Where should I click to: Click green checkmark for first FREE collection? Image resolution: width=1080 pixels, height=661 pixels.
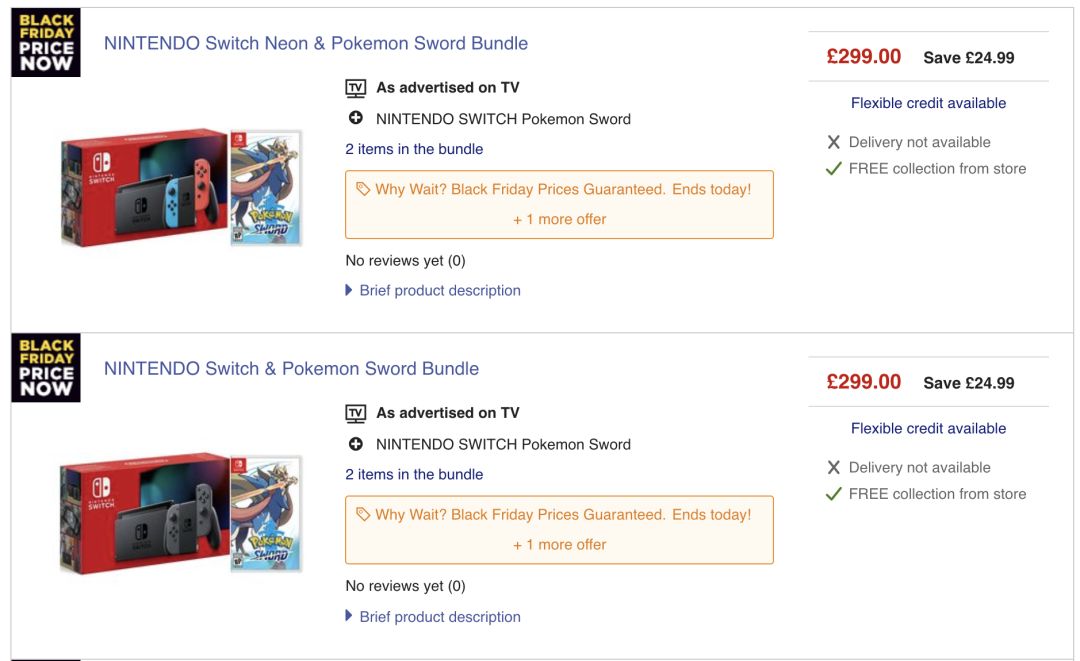833,169
